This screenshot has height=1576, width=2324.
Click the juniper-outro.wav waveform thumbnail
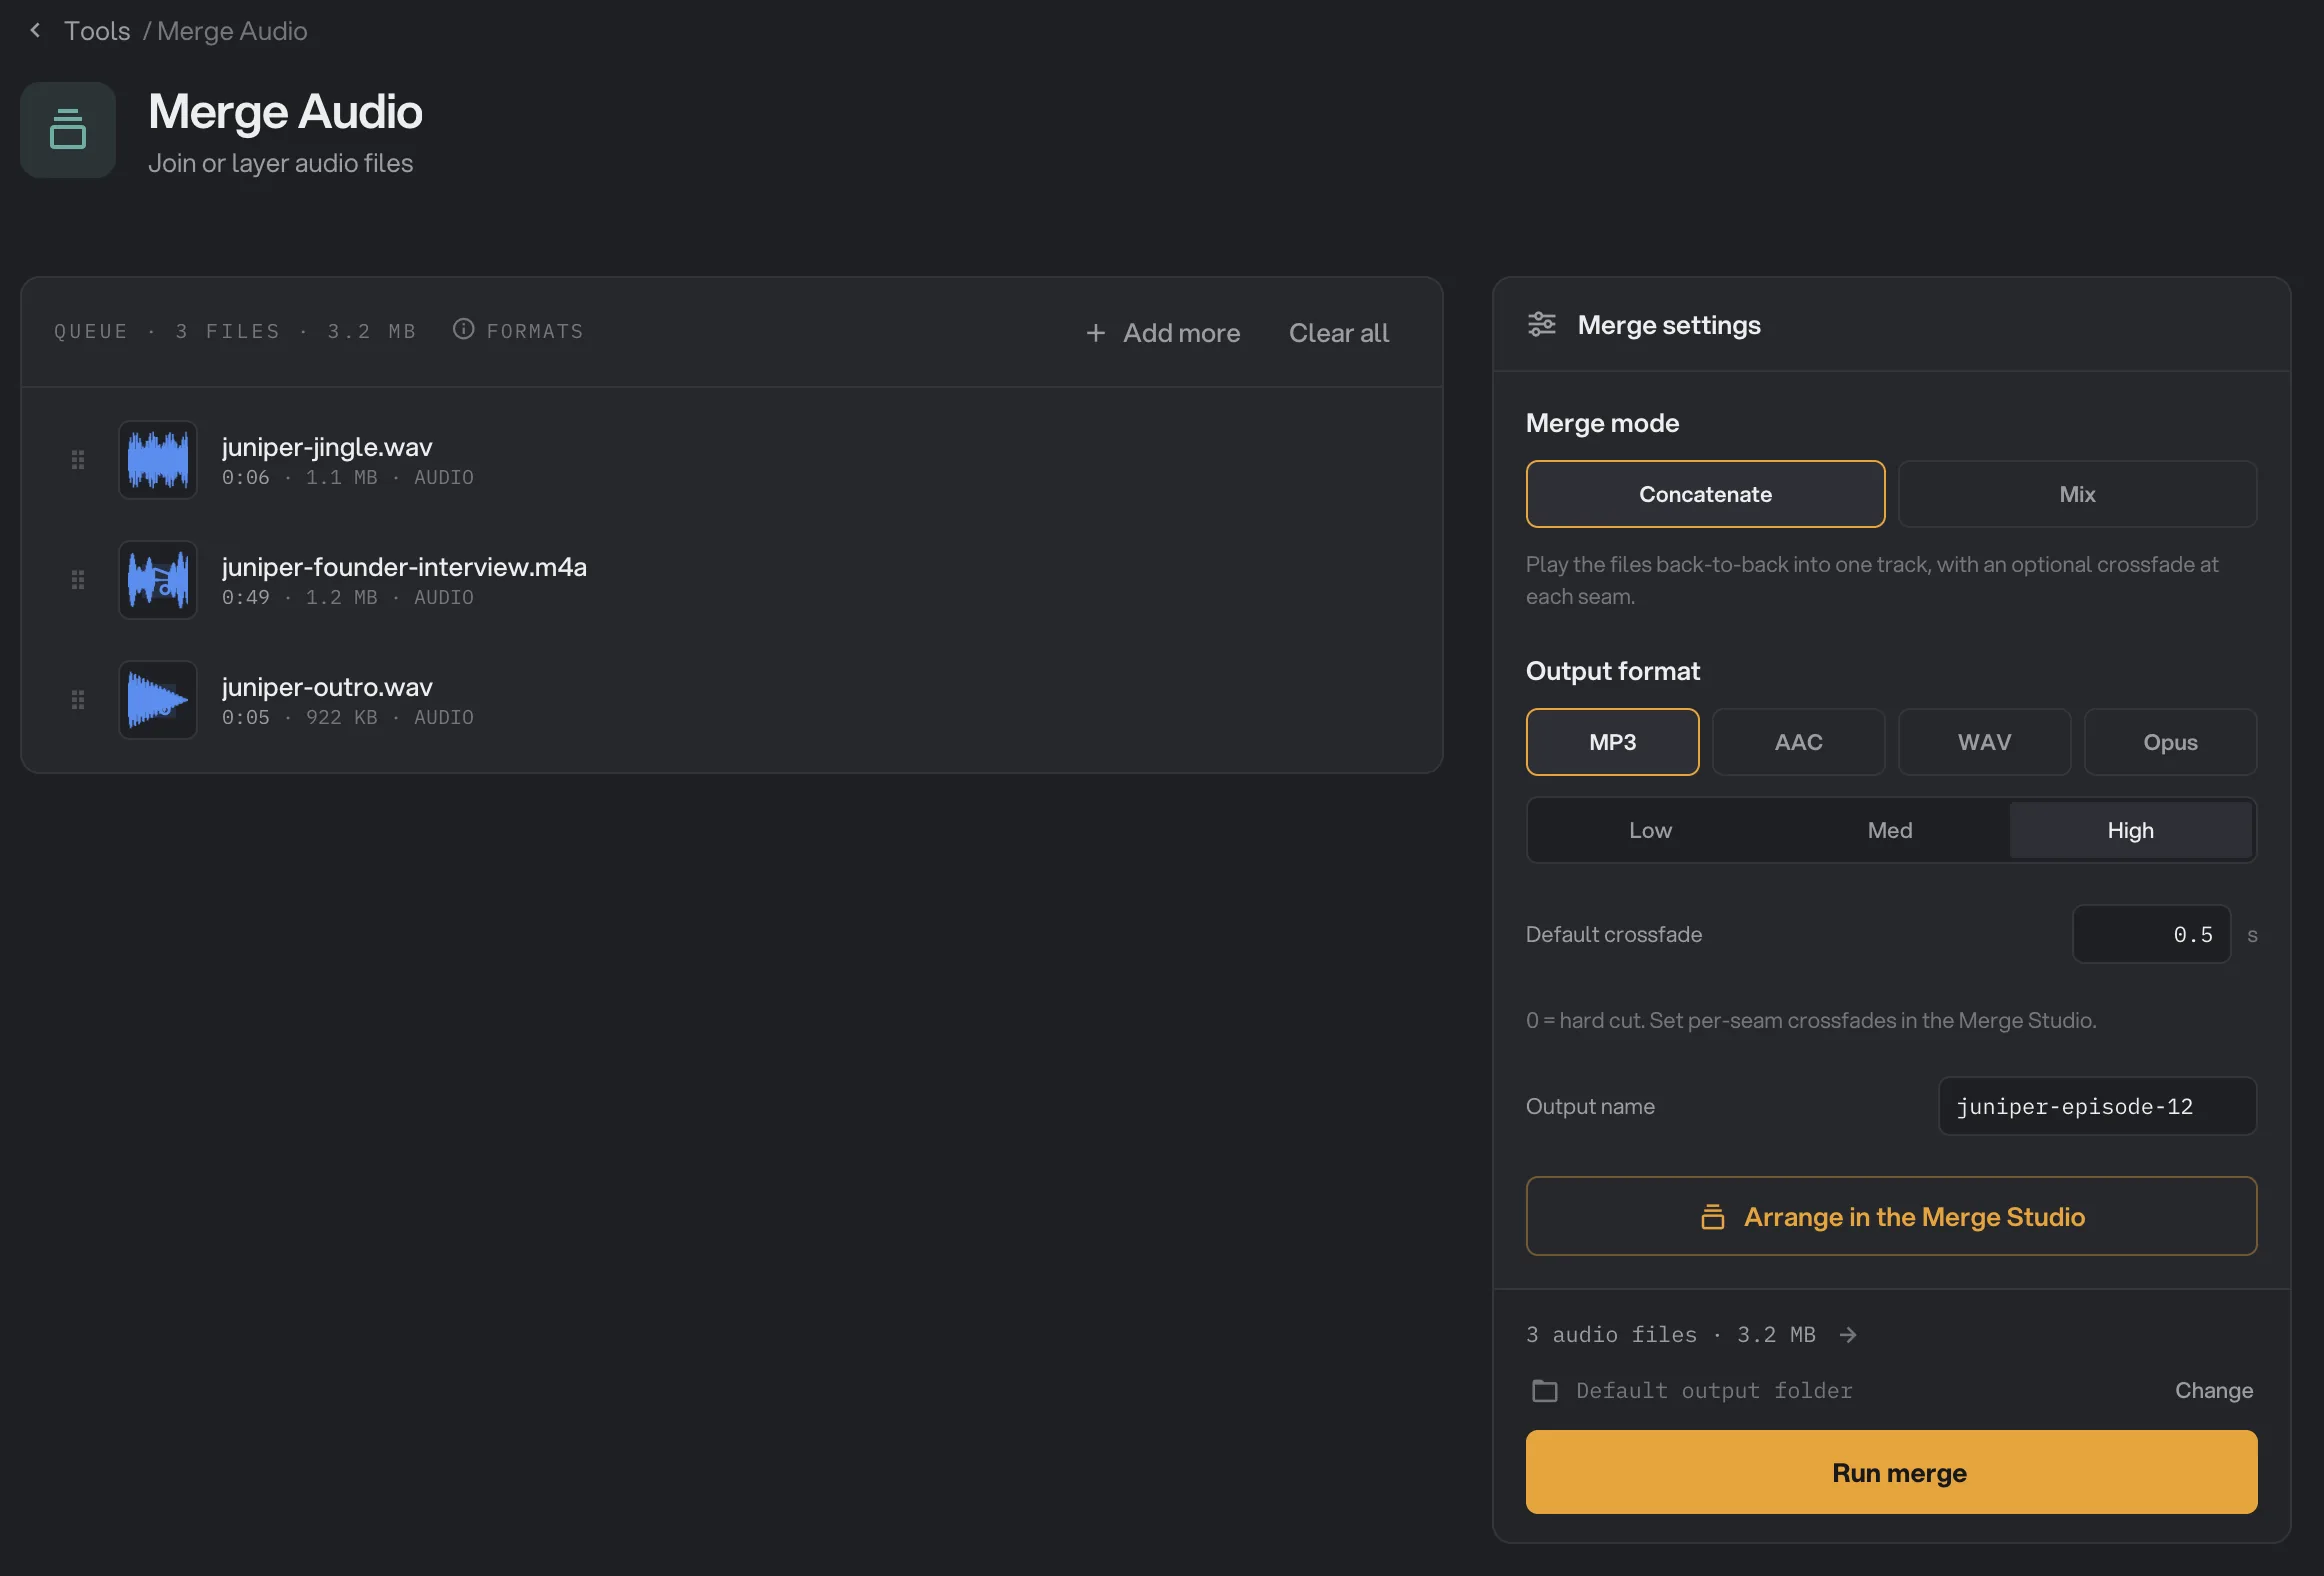pyautogui.click(x=158, y=700)
